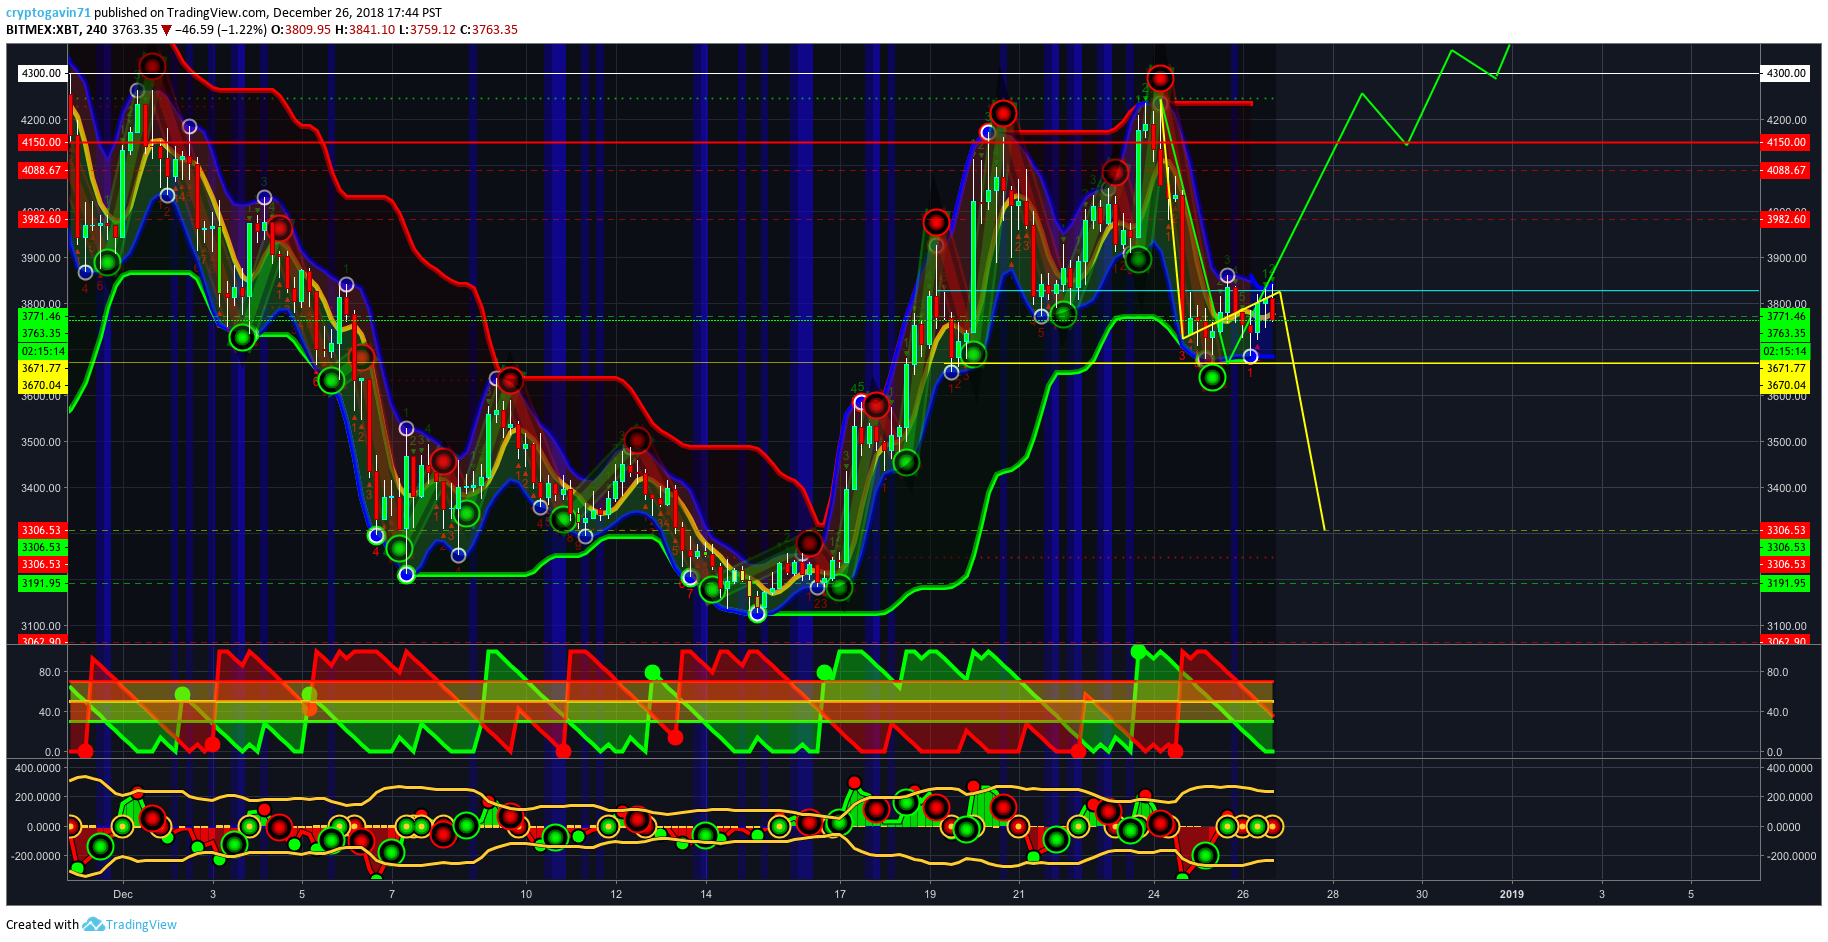Select the BITMEX:XBT, 240 symbol title

tap(57, 29)
